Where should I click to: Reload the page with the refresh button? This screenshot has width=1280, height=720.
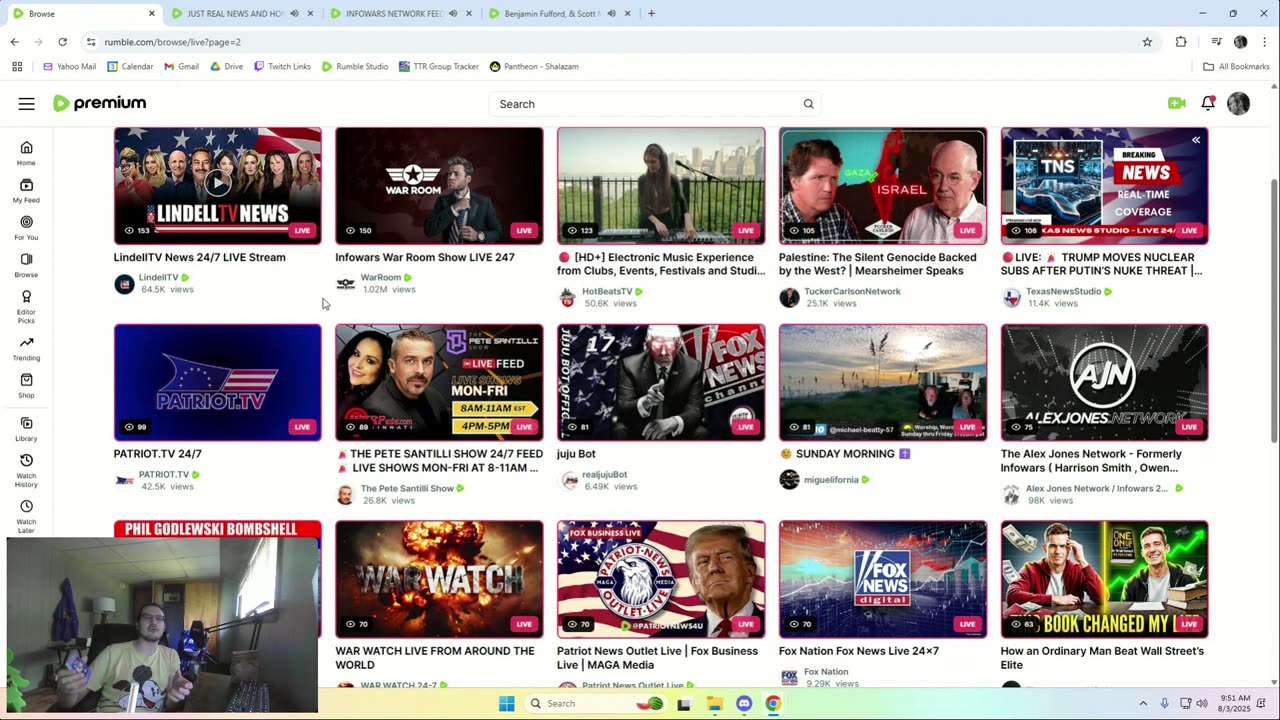click(62, 42)
